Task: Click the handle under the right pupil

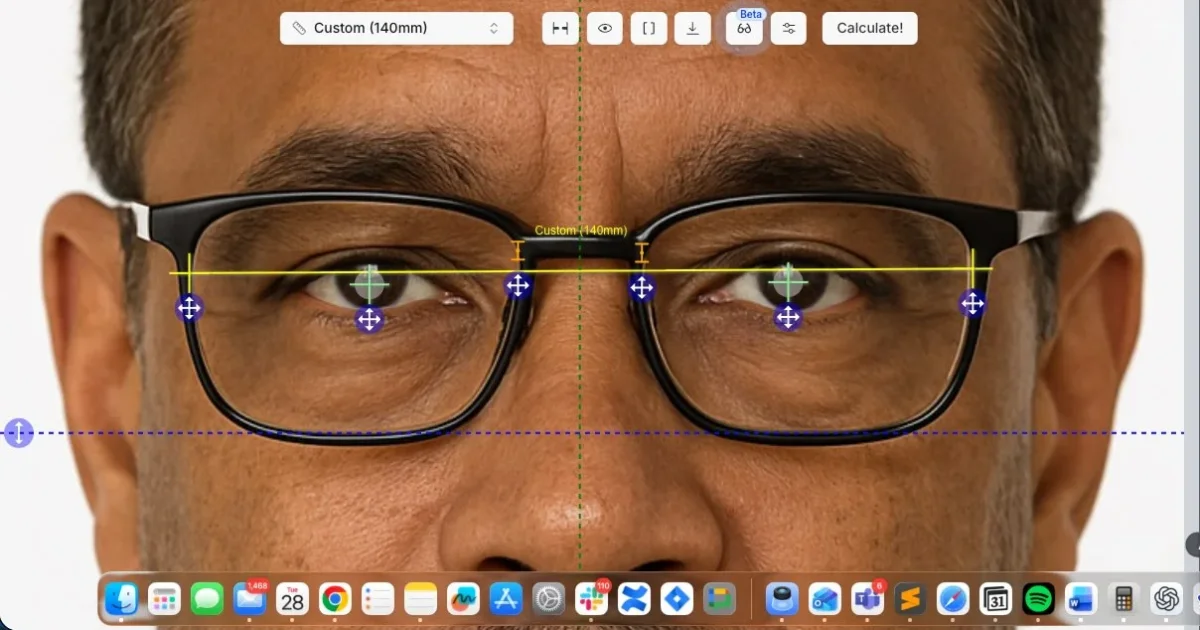Action: coord(788,317)
